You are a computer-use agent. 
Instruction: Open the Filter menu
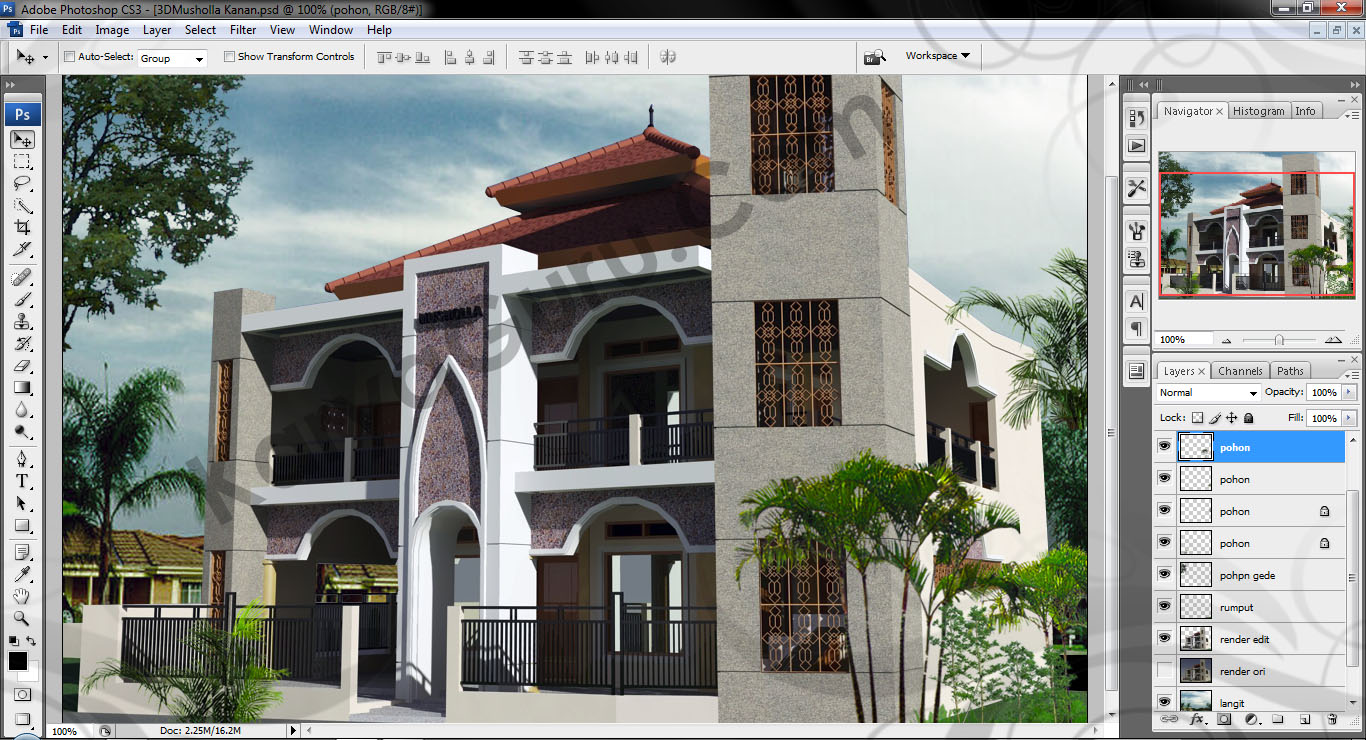click(243, 30)
